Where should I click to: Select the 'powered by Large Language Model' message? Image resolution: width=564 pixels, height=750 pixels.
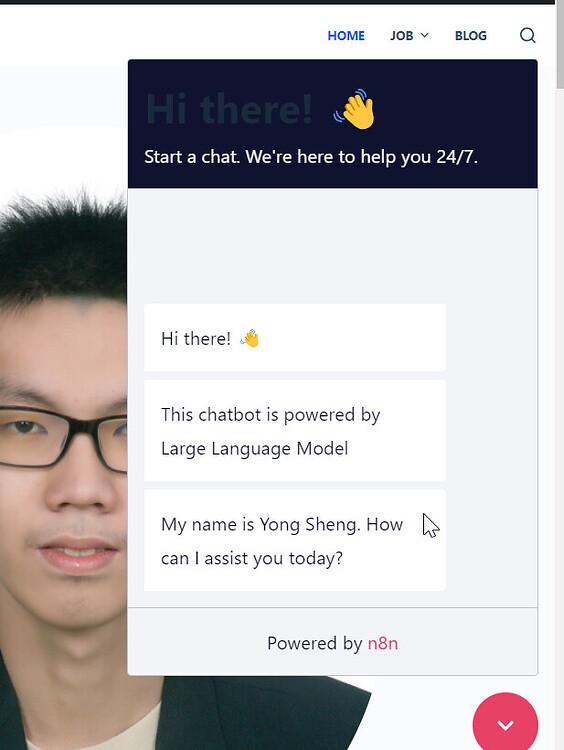(x=295, y=430)
